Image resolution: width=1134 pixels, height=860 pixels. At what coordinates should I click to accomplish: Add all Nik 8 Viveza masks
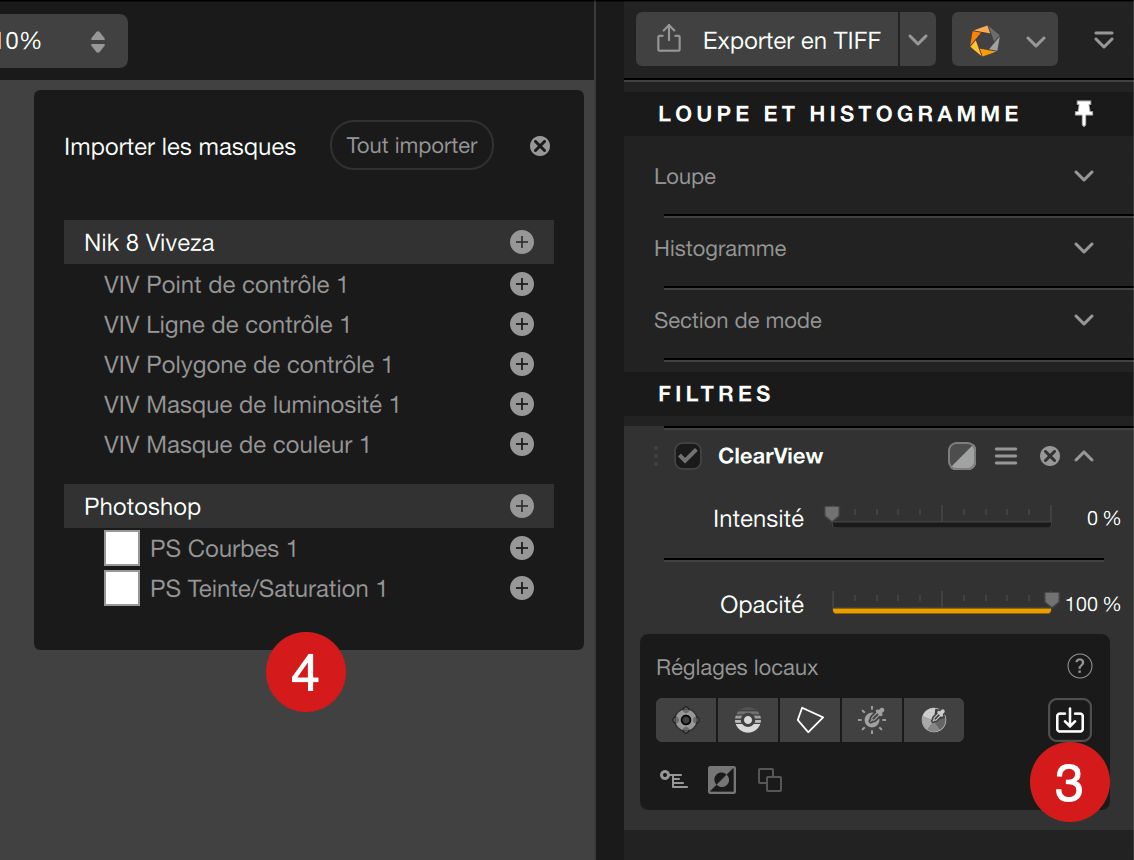click(521, 242)
